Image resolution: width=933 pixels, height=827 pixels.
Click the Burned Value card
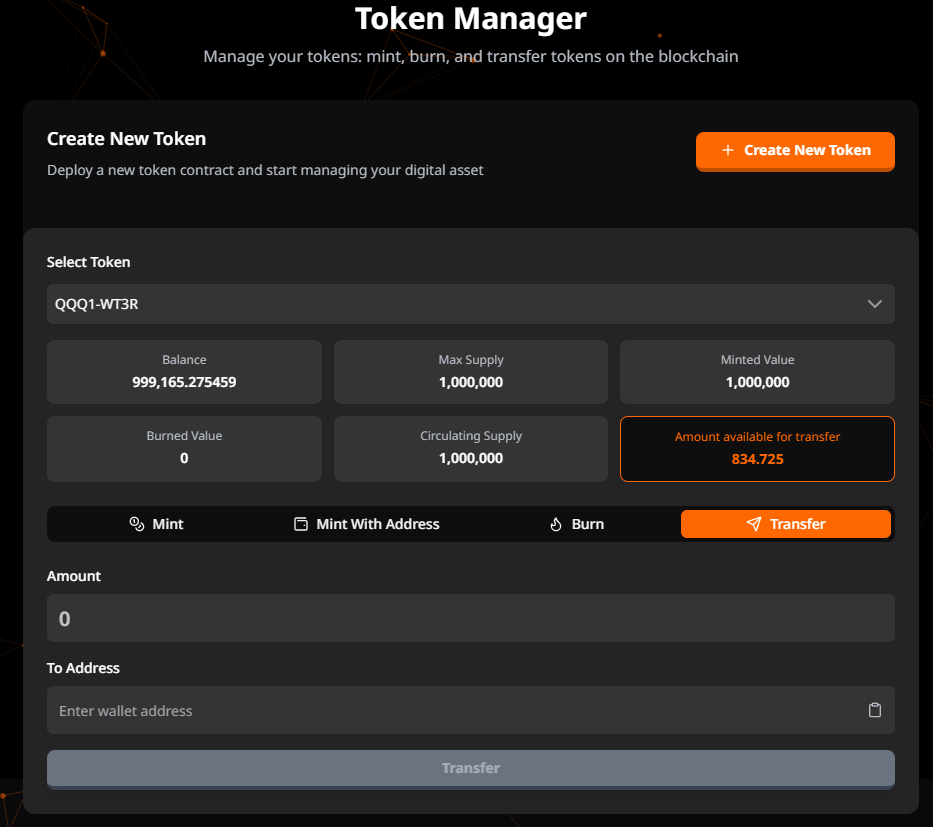(x=184, y=449)
